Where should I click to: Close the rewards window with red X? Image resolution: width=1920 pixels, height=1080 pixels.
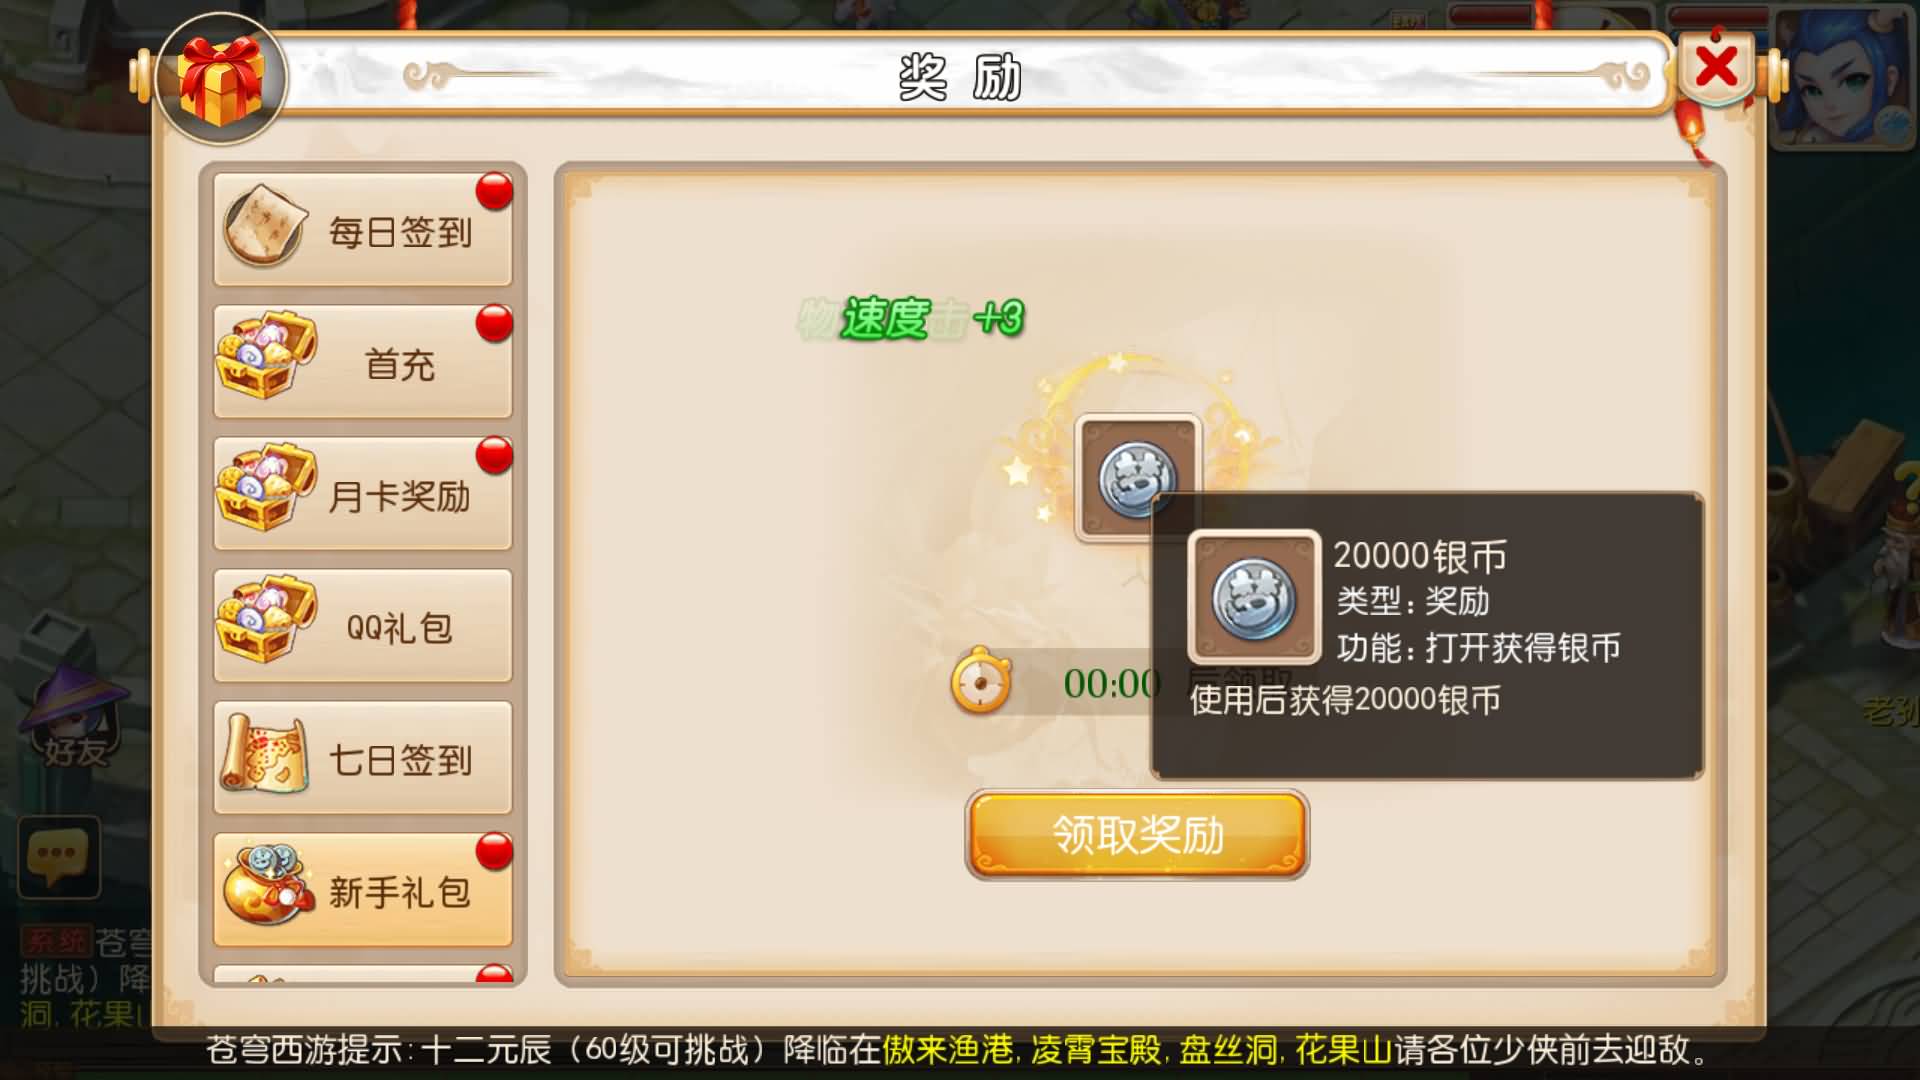[1716, 68]
